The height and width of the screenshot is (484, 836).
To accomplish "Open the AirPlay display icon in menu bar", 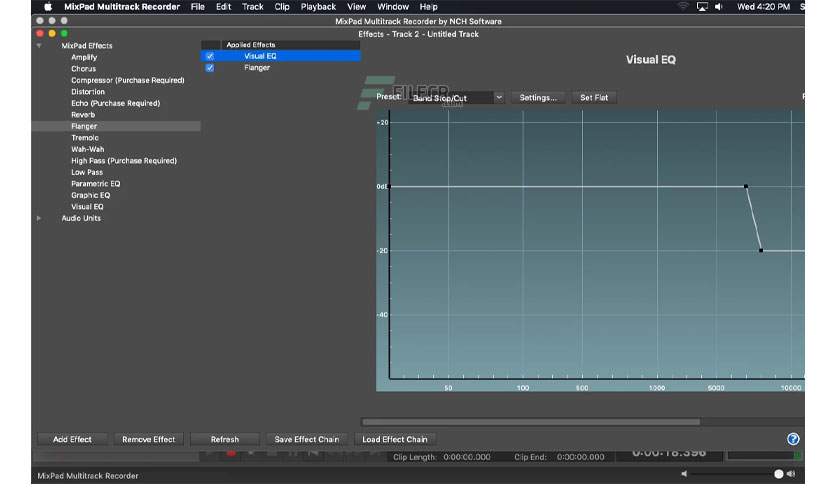I will [702, 7].
